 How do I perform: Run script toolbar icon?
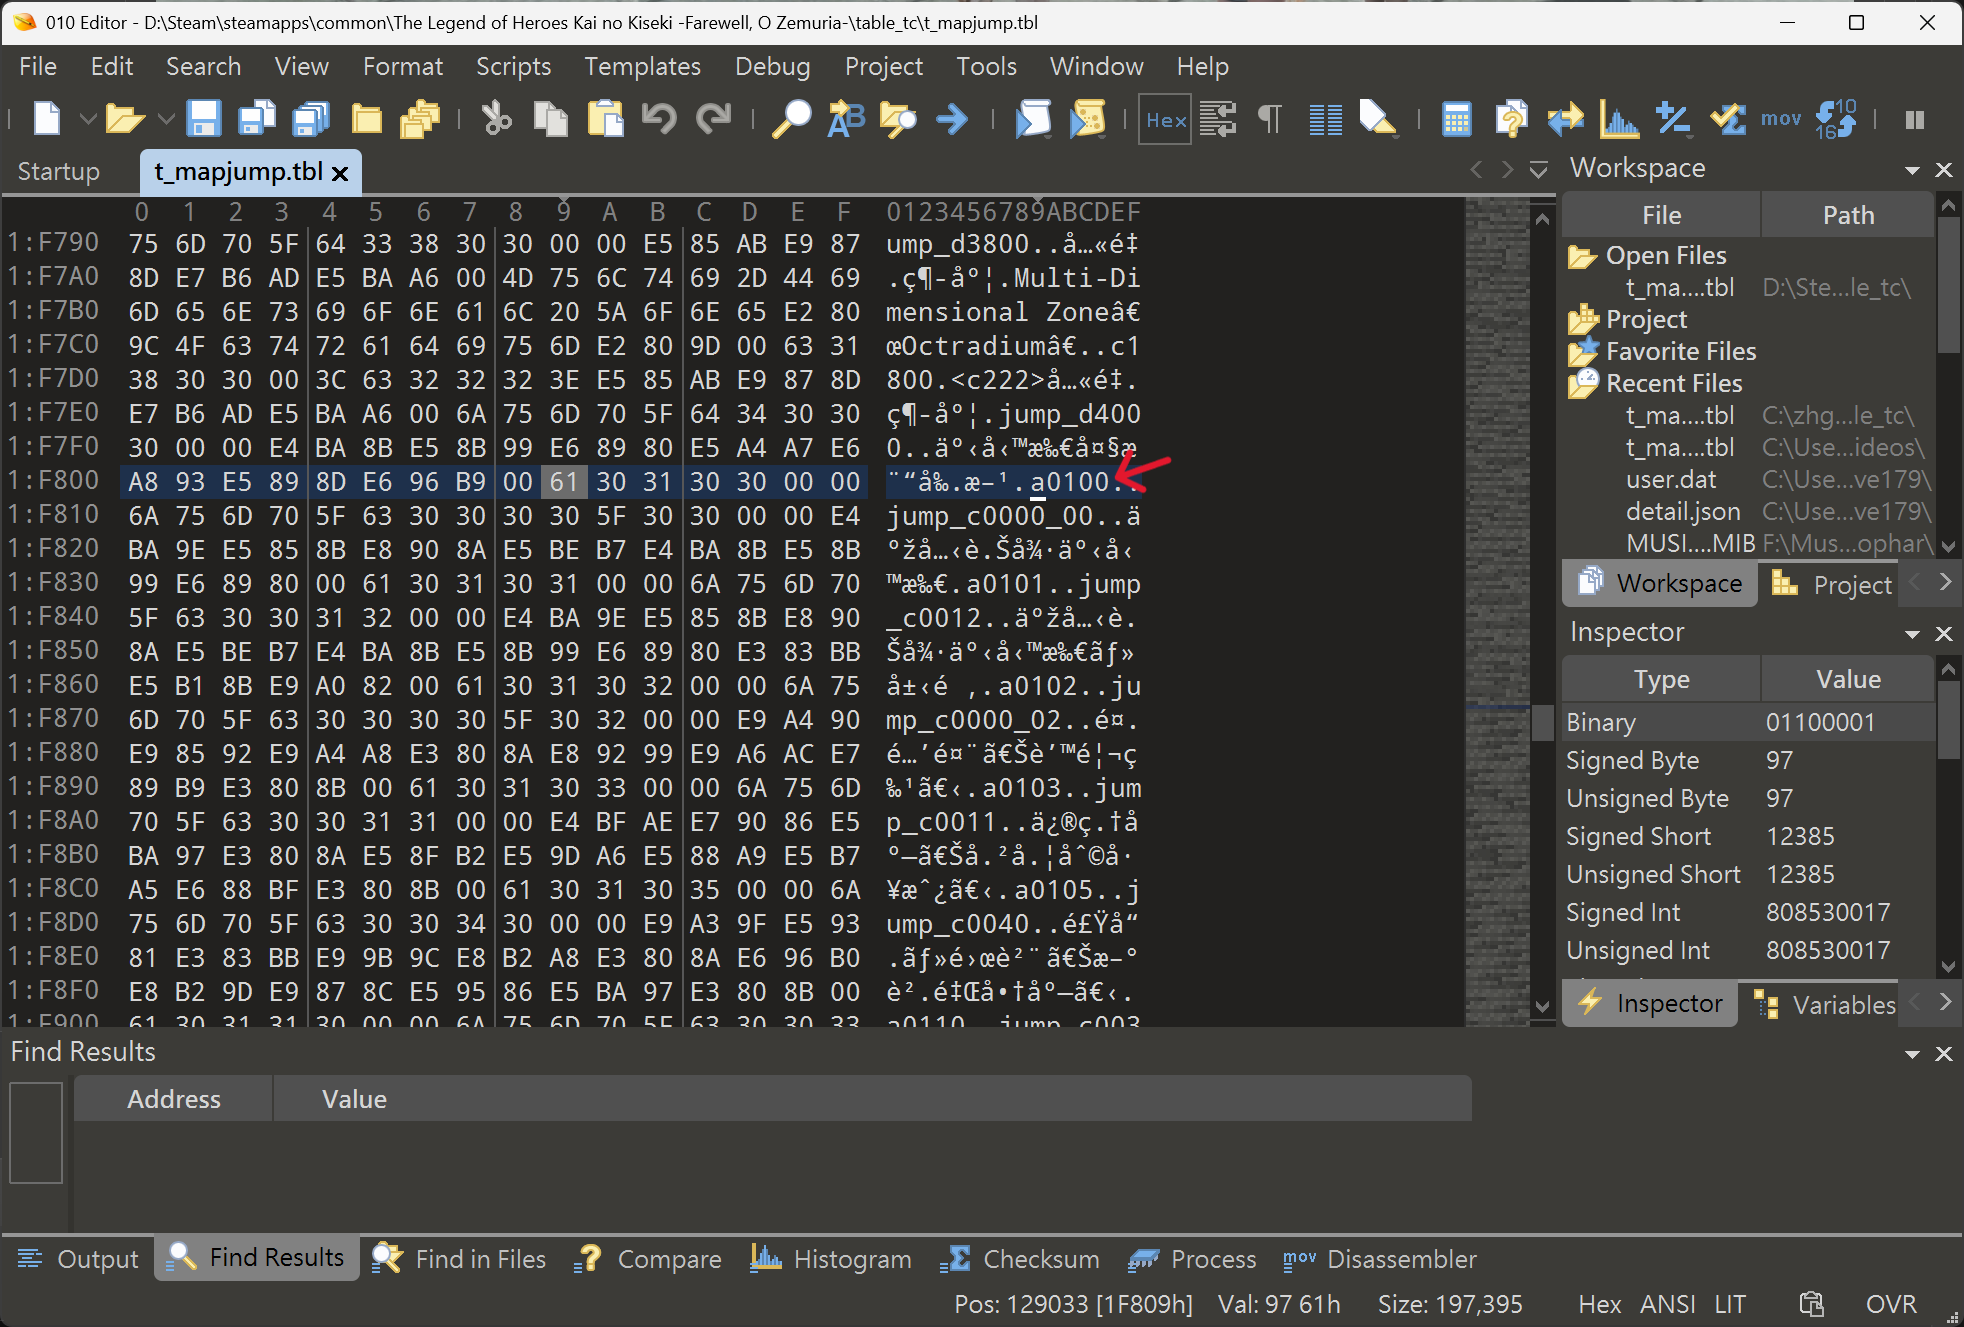coord(1033,119)
